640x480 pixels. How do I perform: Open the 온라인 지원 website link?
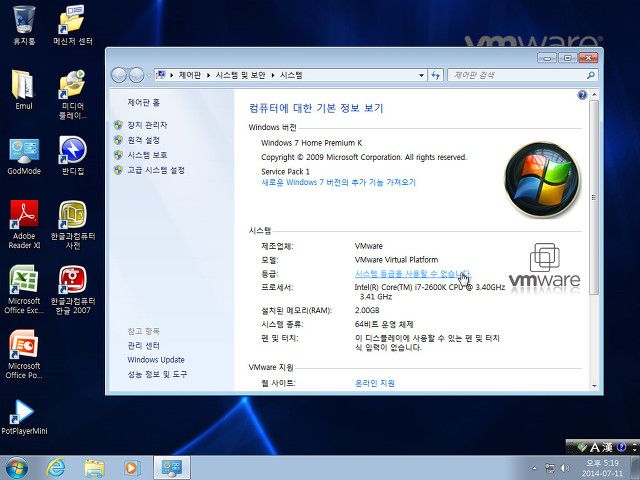click(375, 383)
